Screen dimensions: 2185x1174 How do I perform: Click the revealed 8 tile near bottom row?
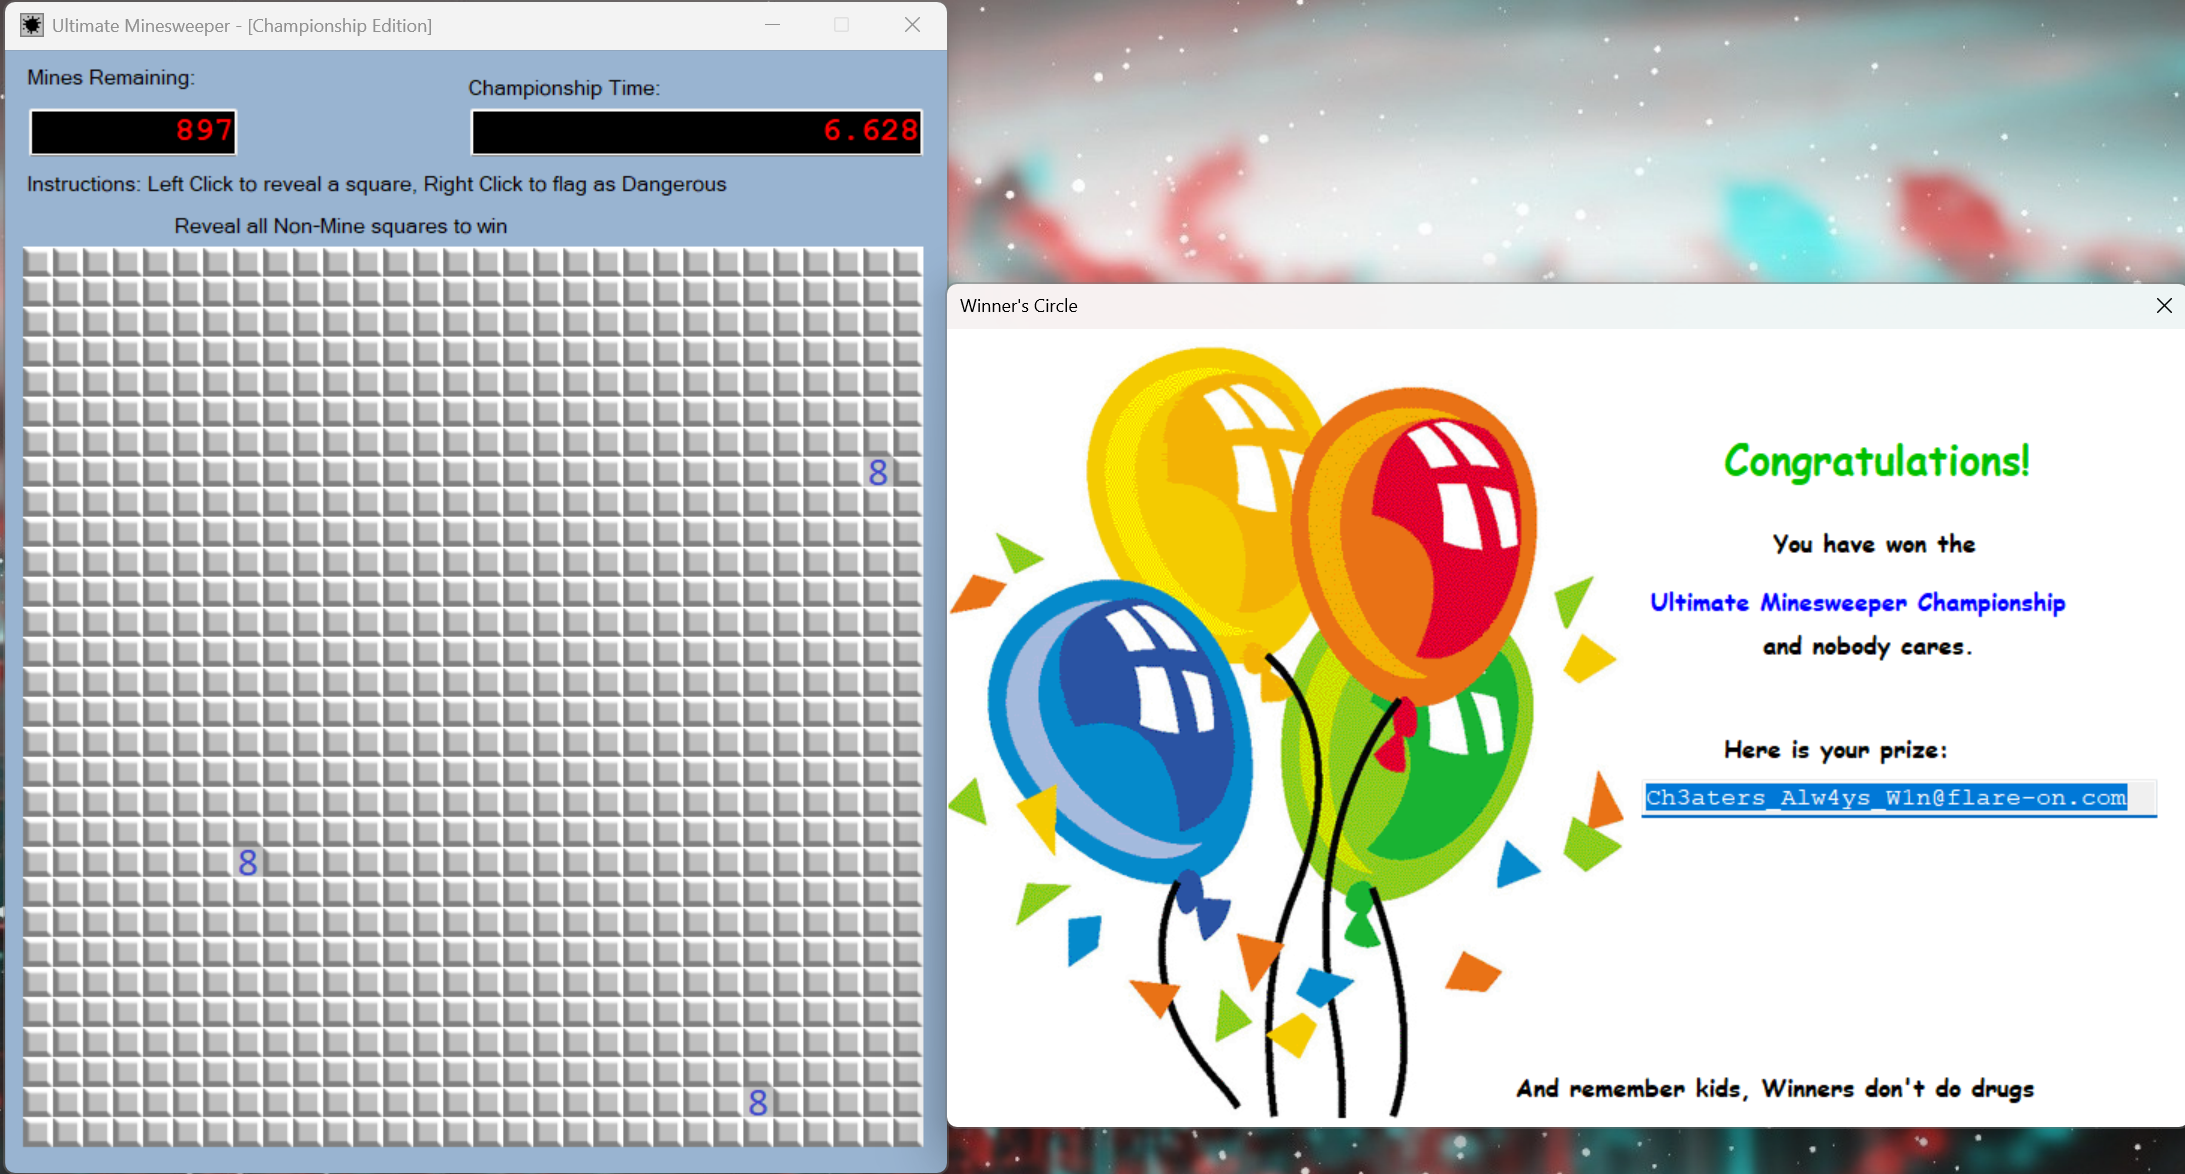tap(758, 1102)
